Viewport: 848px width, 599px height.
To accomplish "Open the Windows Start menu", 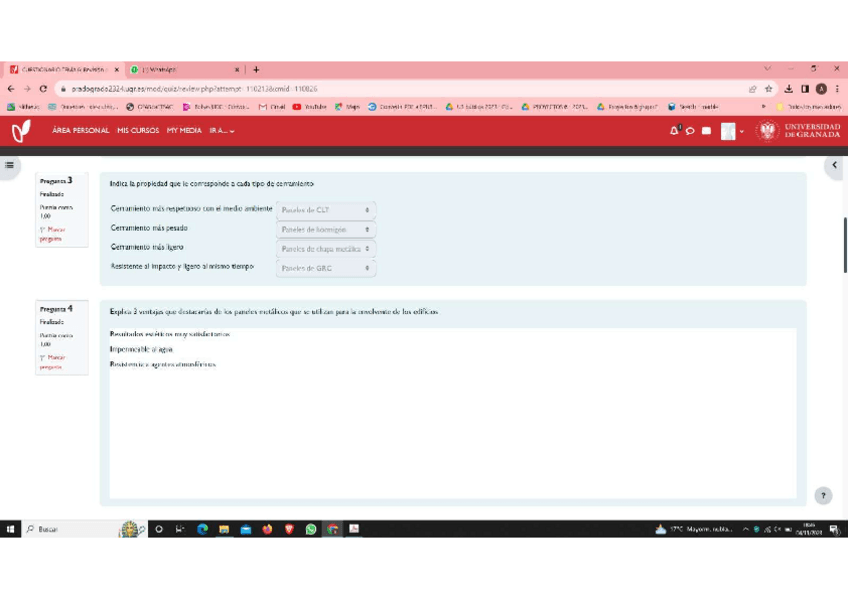I will 10,529.
